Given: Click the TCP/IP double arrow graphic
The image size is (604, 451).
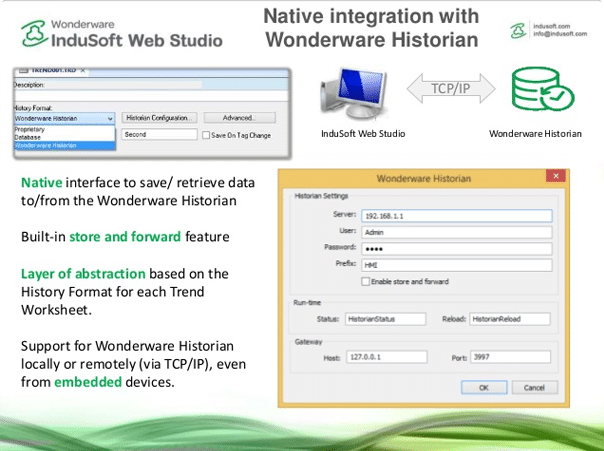Looking at the screenshot, I should (x=451, y=89).
